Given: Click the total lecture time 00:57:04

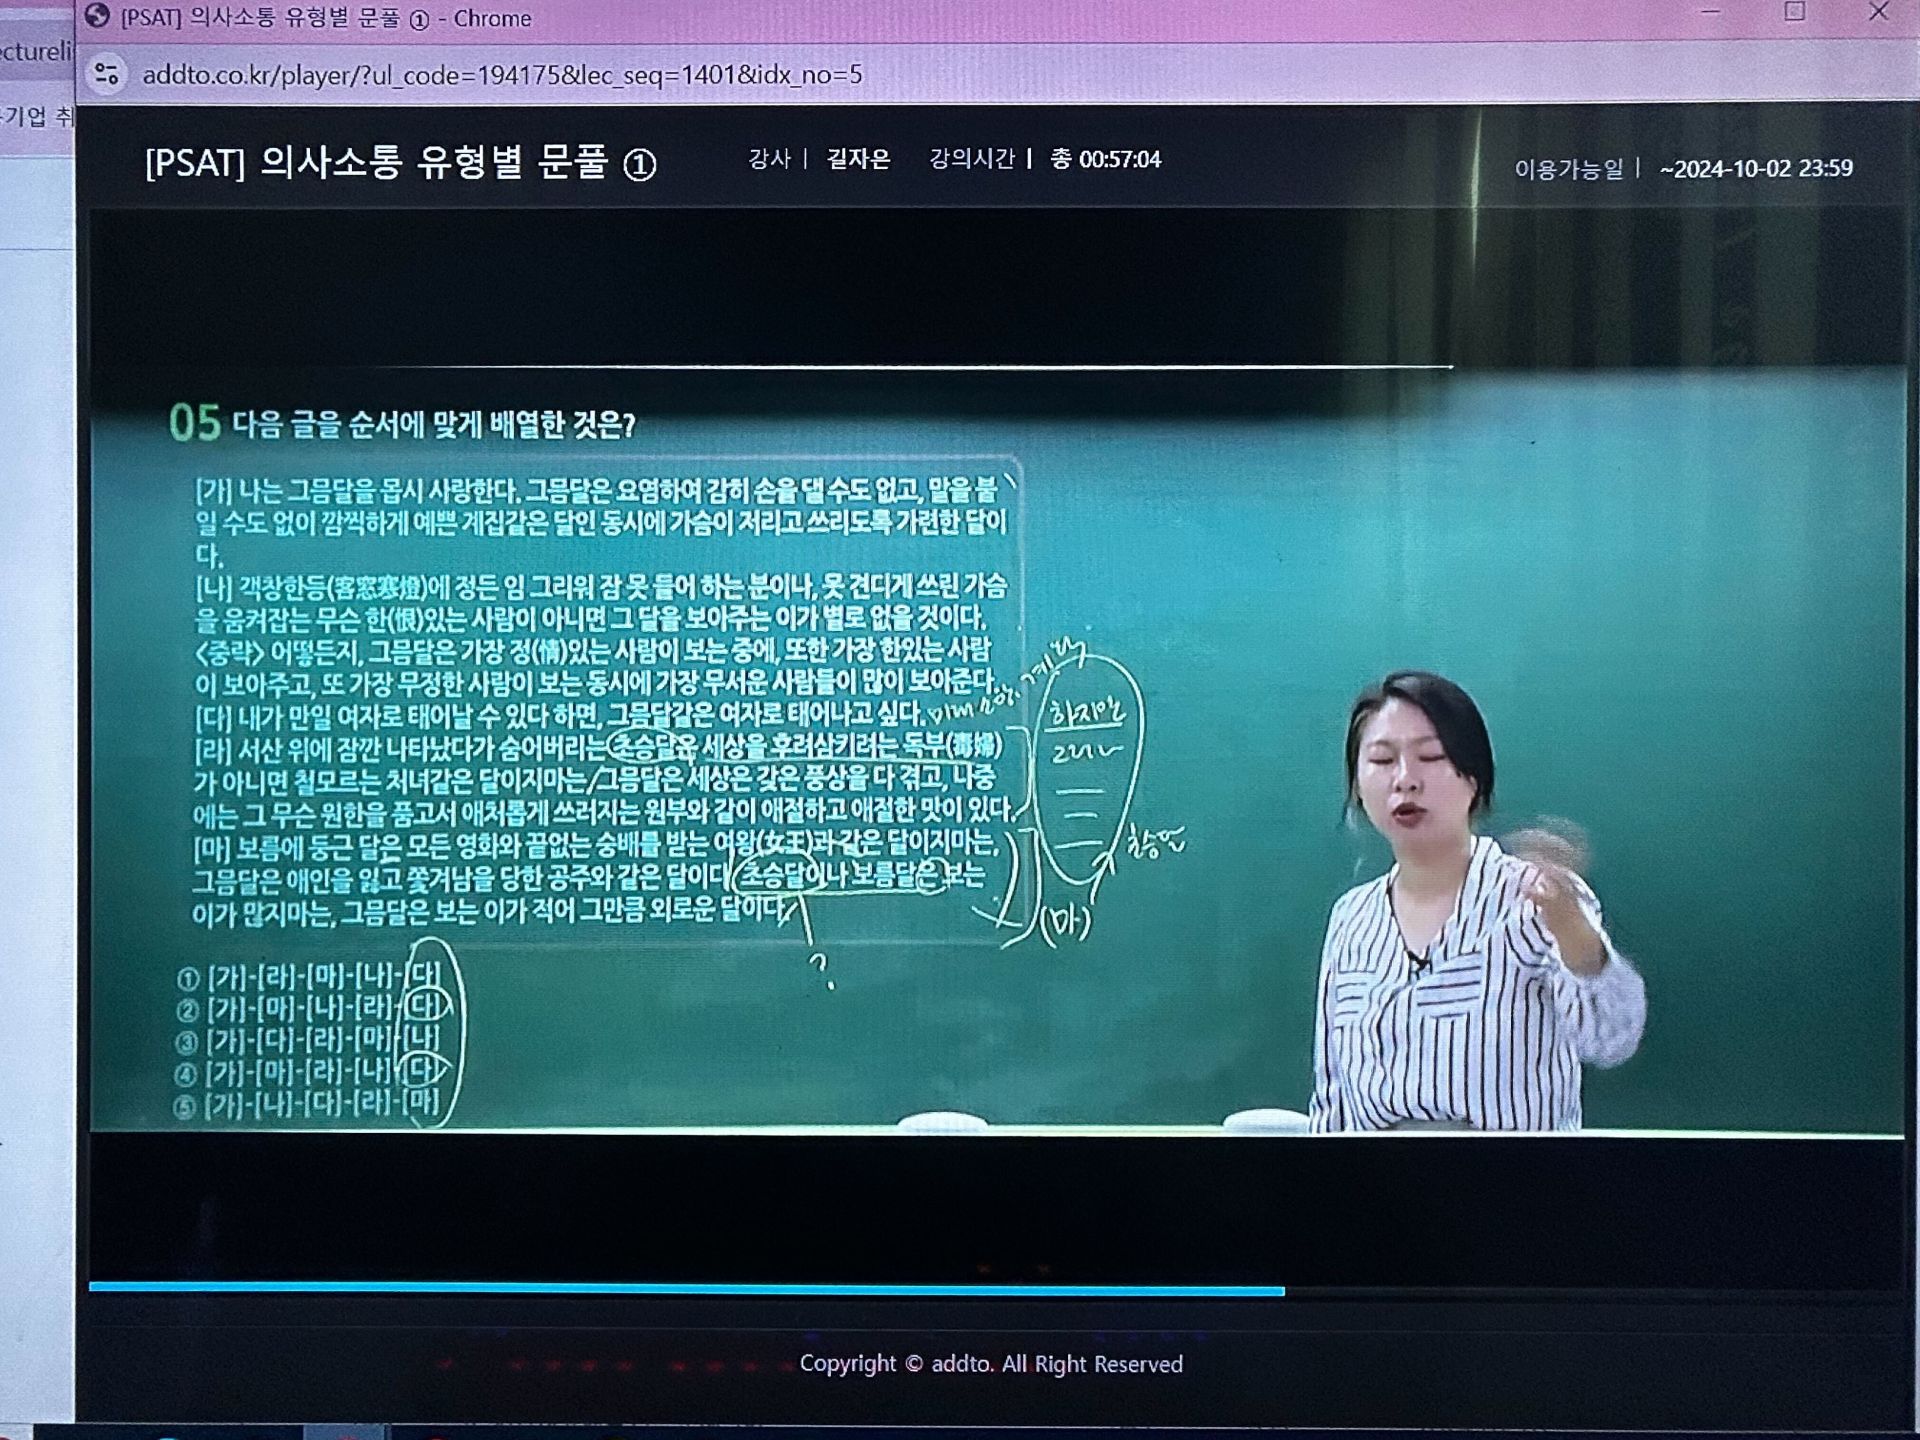Looking at the screenshot, I should point(1119,159).
